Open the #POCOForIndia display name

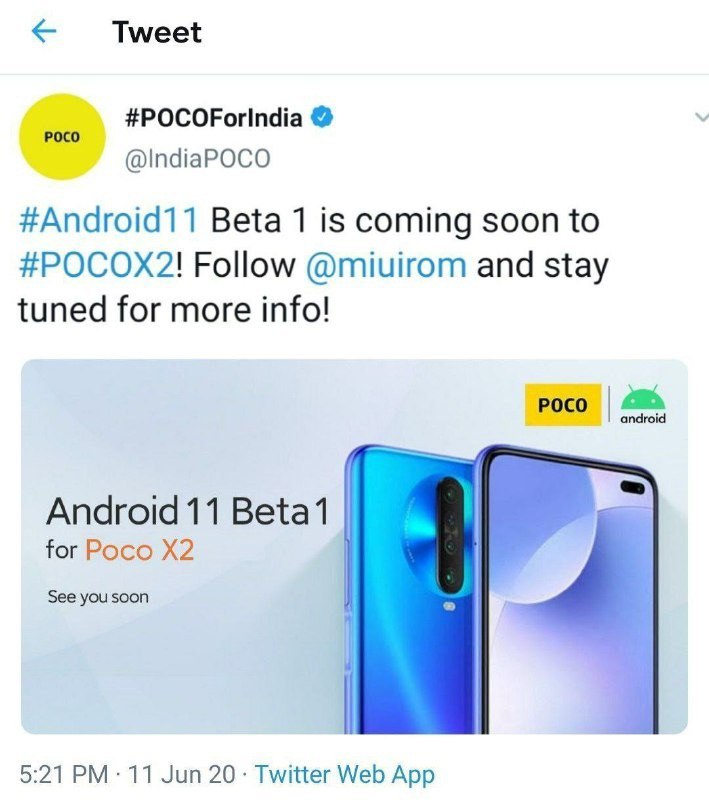coord(214,118)
